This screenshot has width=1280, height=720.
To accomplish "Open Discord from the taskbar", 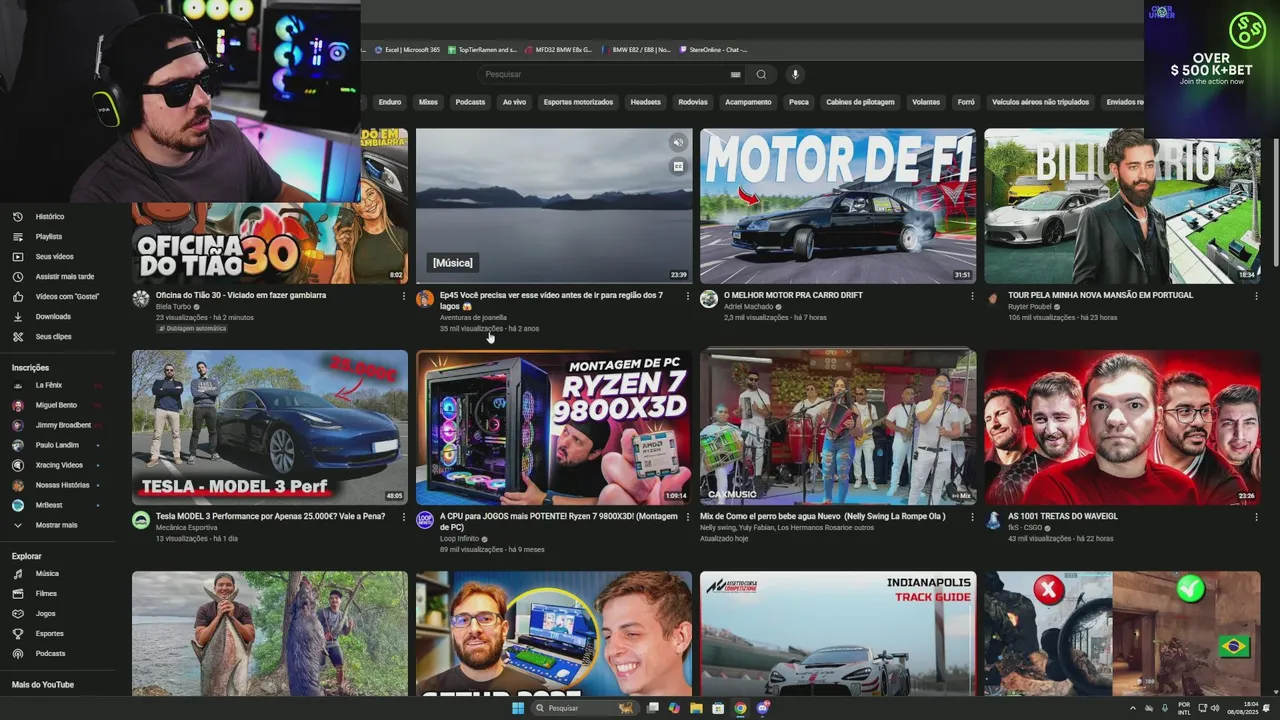I will tap(762, 708).
